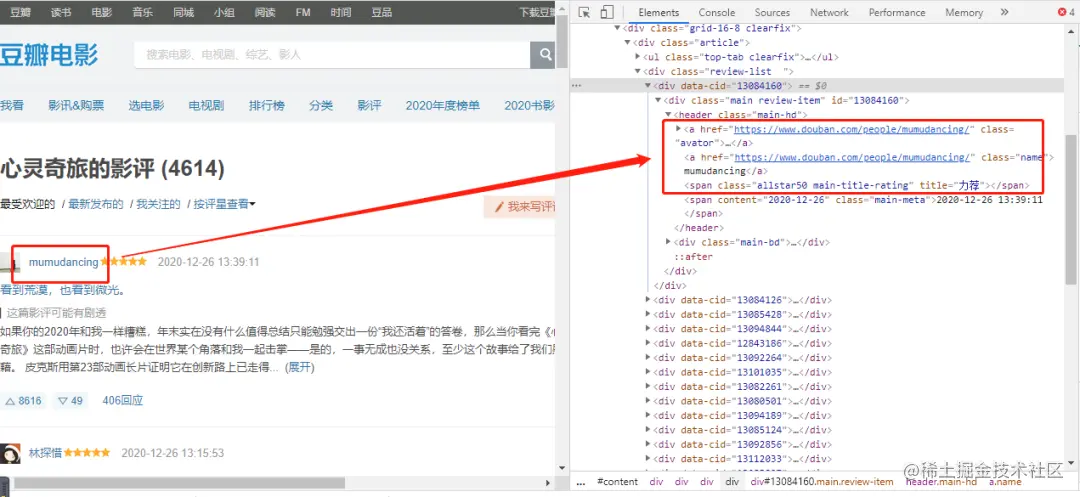This screenshot has width=1080, height=497.
Task: Open 同城 in top navigation
Action: click(x=183, y=12)
